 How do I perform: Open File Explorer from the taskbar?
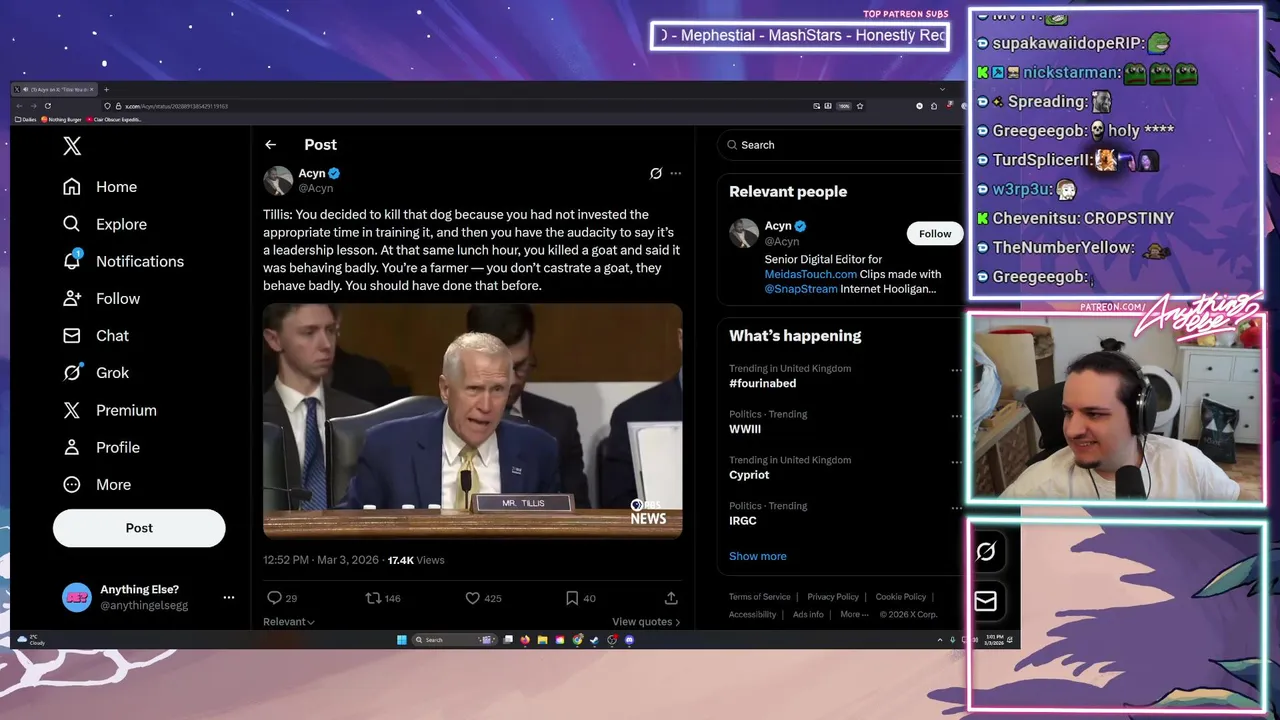click(542, 640)
